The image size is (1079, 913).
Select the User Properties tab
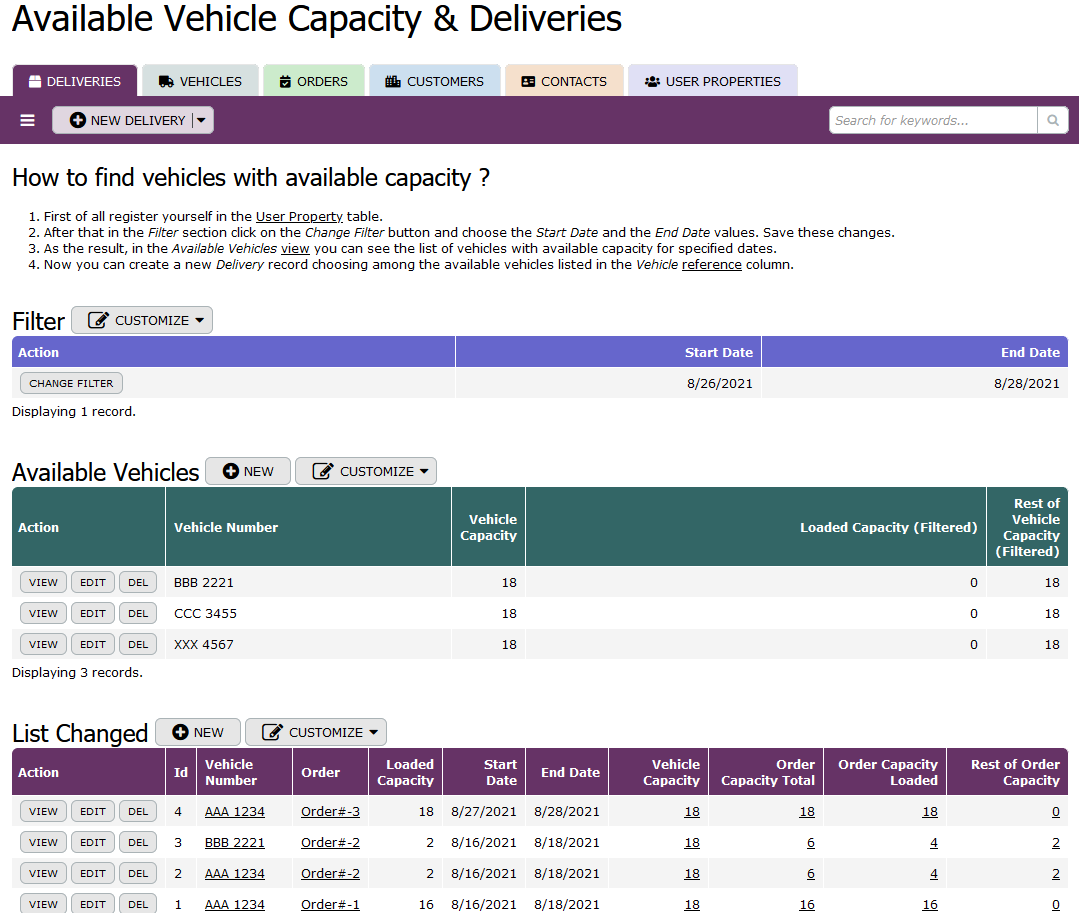(712, 81)
